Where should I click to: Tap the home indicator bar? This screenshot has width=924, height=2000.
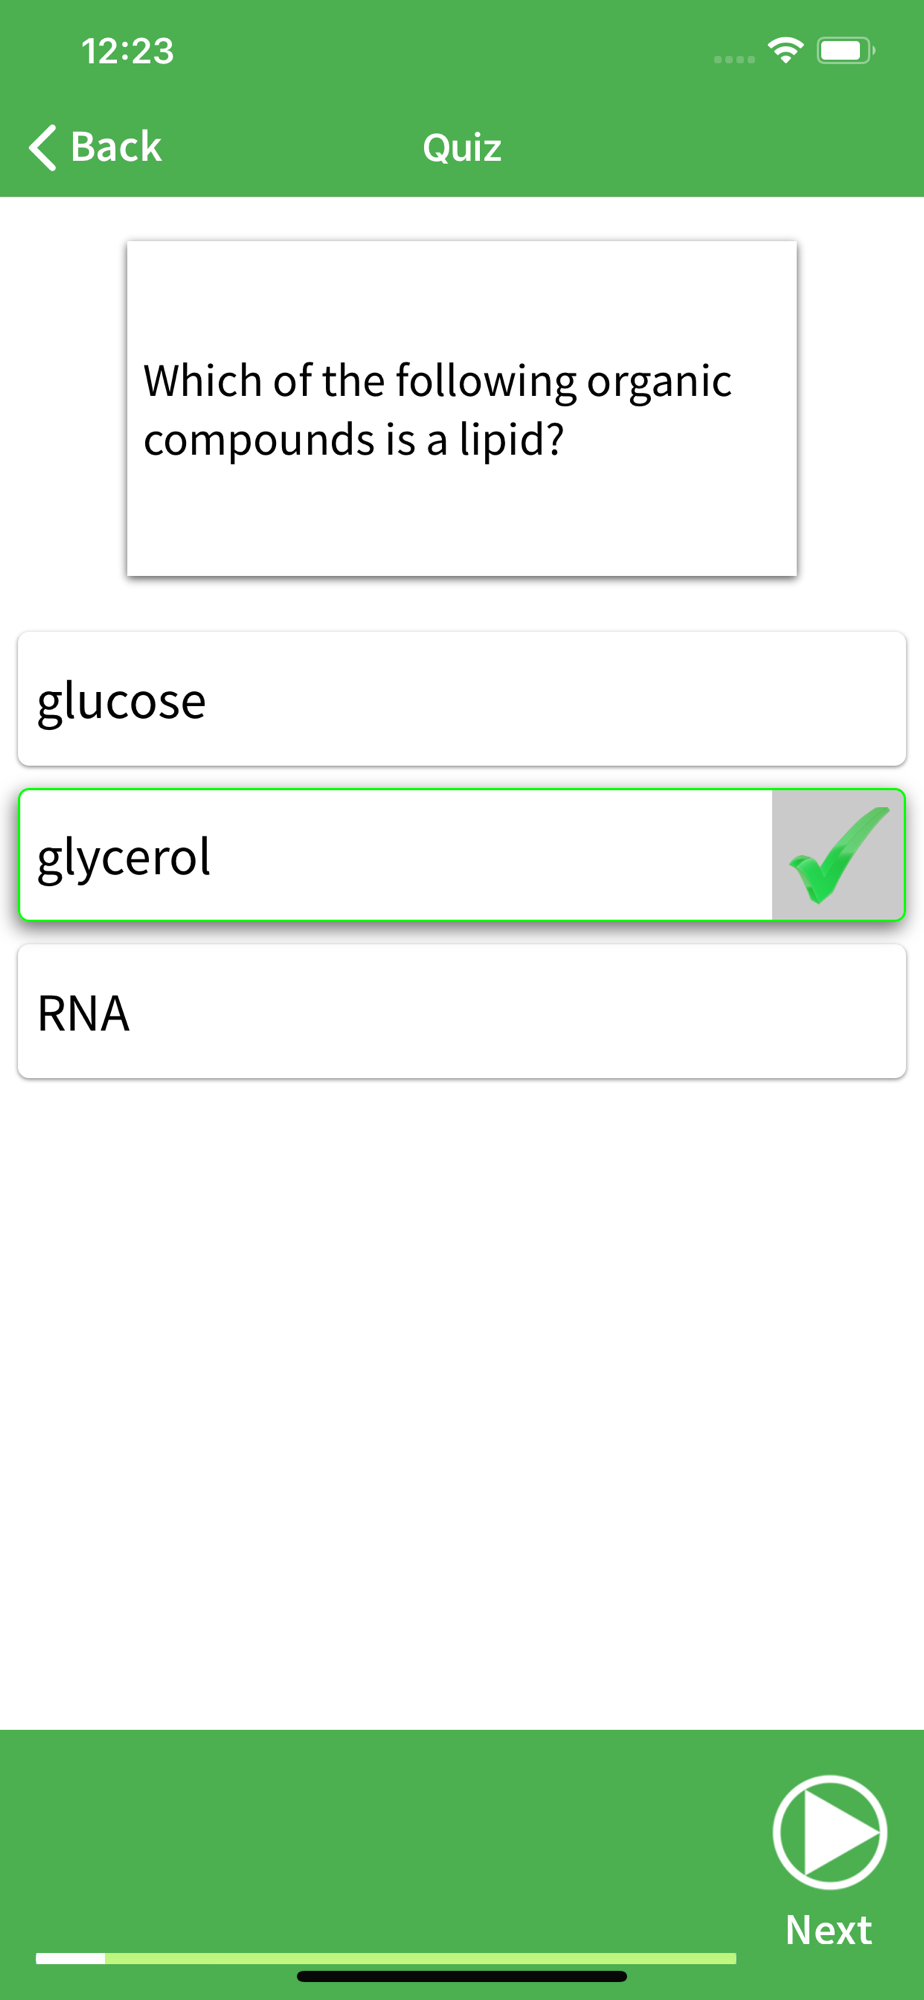click(x=462, y=1976)
